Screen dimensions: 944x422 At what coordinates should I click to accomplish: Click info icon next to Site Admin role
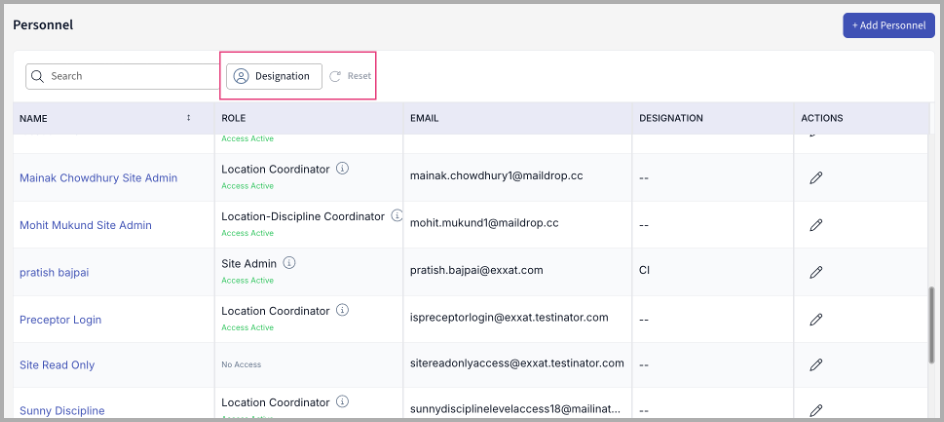289,263
